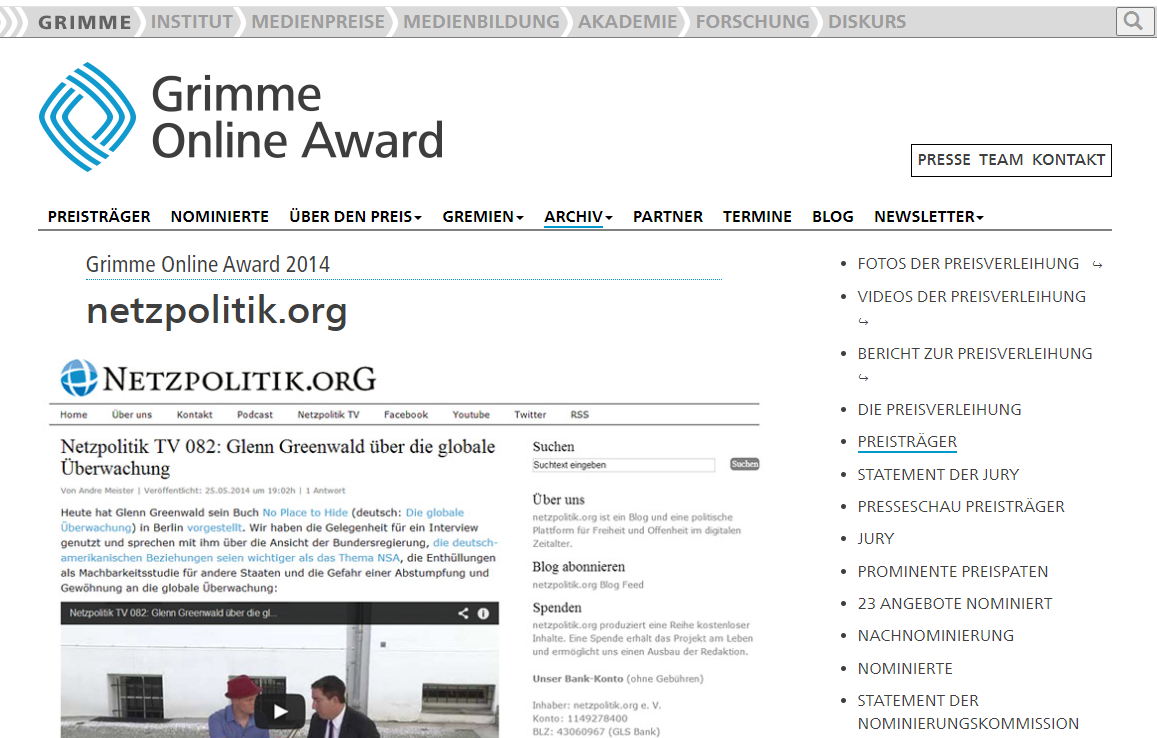Open Nachnominierung sidebar link

pyautogui.click(x=936, y=635)
